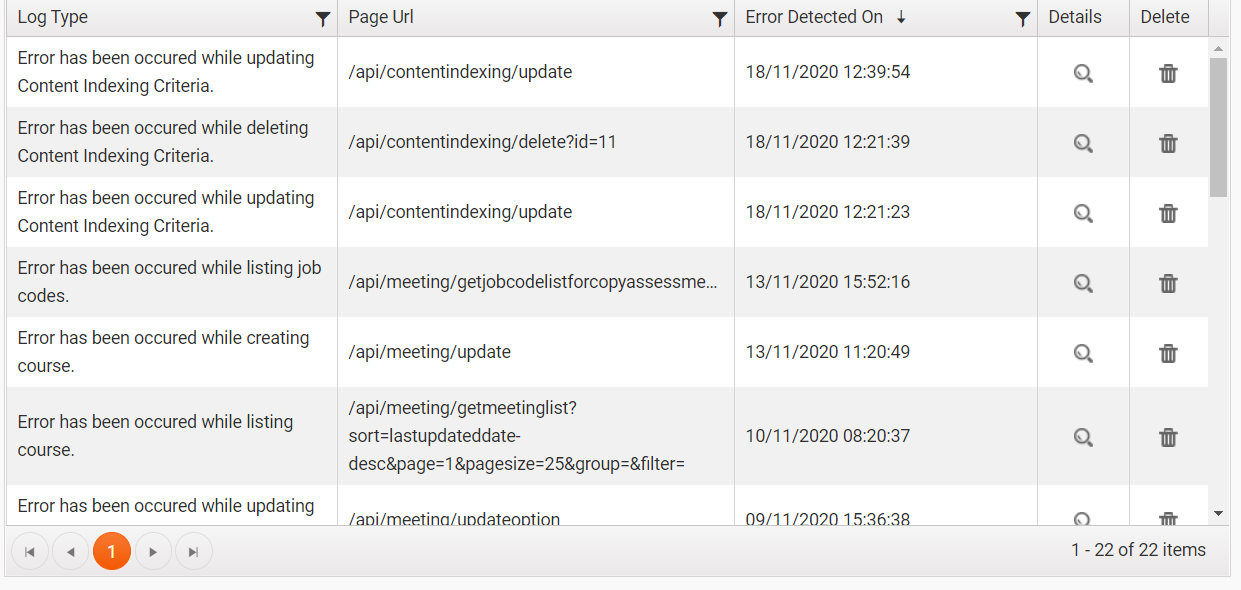View details of the job codes listing error
Viewport: 1241px width, 590px height.
click(1083, 283)
